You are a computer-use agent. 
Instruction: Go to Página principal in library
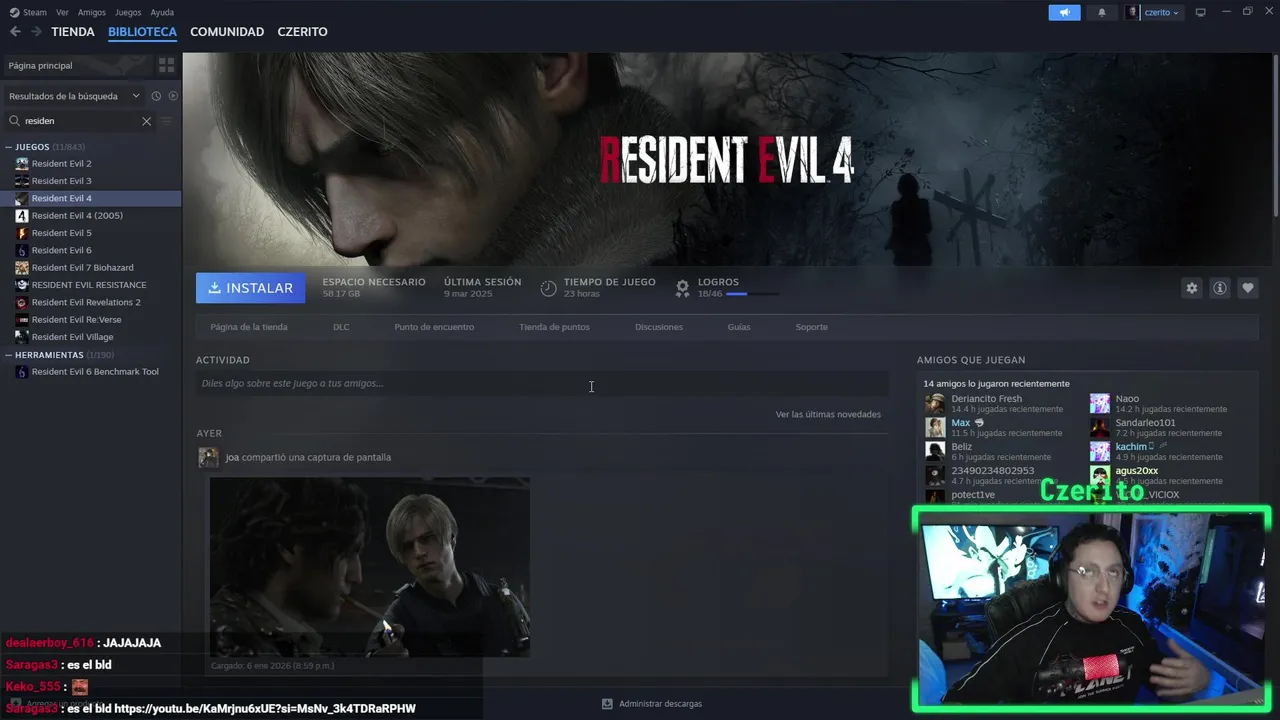click(76, 65)
